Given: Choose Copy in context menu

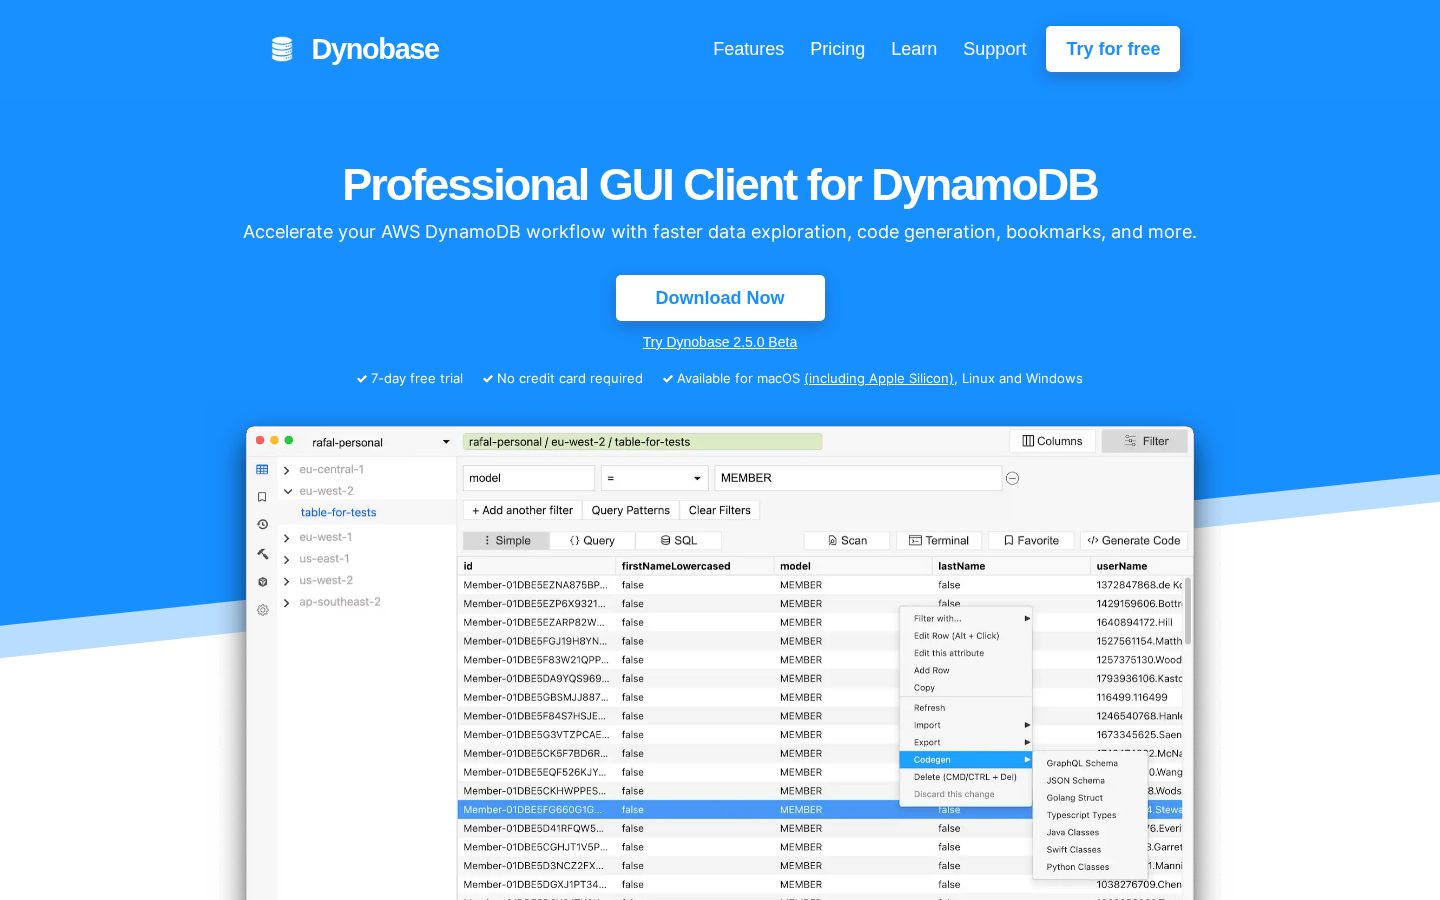Looking at the screenshot, I should [x=966, y=688].
